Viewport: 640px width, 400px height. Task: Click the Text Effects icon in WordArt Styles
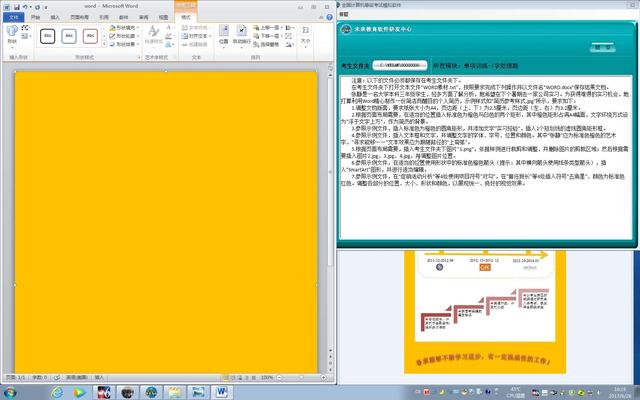coord(169,44)
